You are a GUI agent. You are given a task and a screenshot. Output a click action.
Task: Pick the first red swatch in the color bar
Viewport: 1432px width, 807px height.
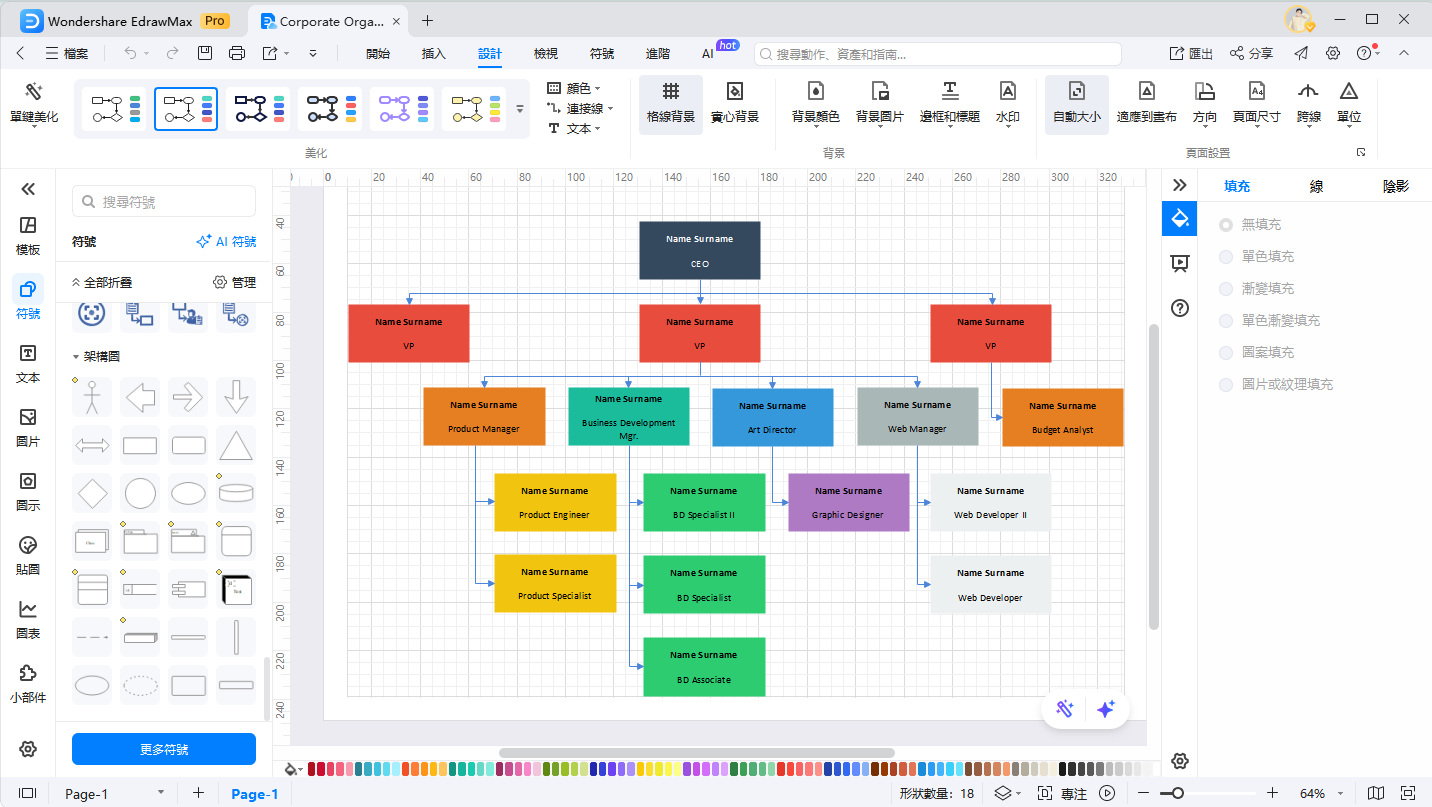312,769
